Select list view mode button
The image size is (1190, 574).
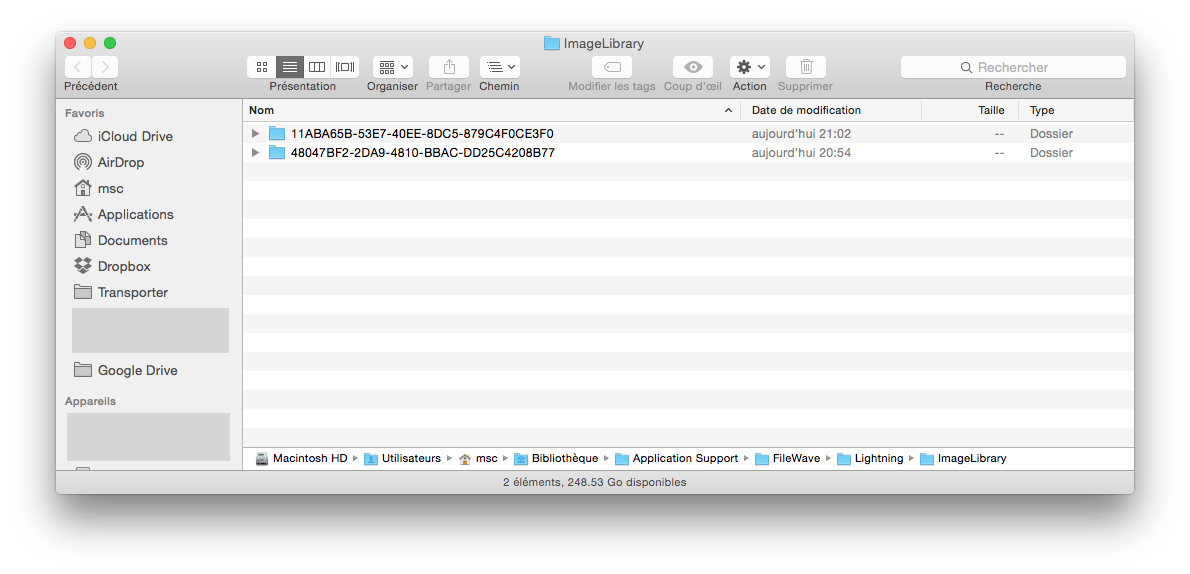coord(290,67)
